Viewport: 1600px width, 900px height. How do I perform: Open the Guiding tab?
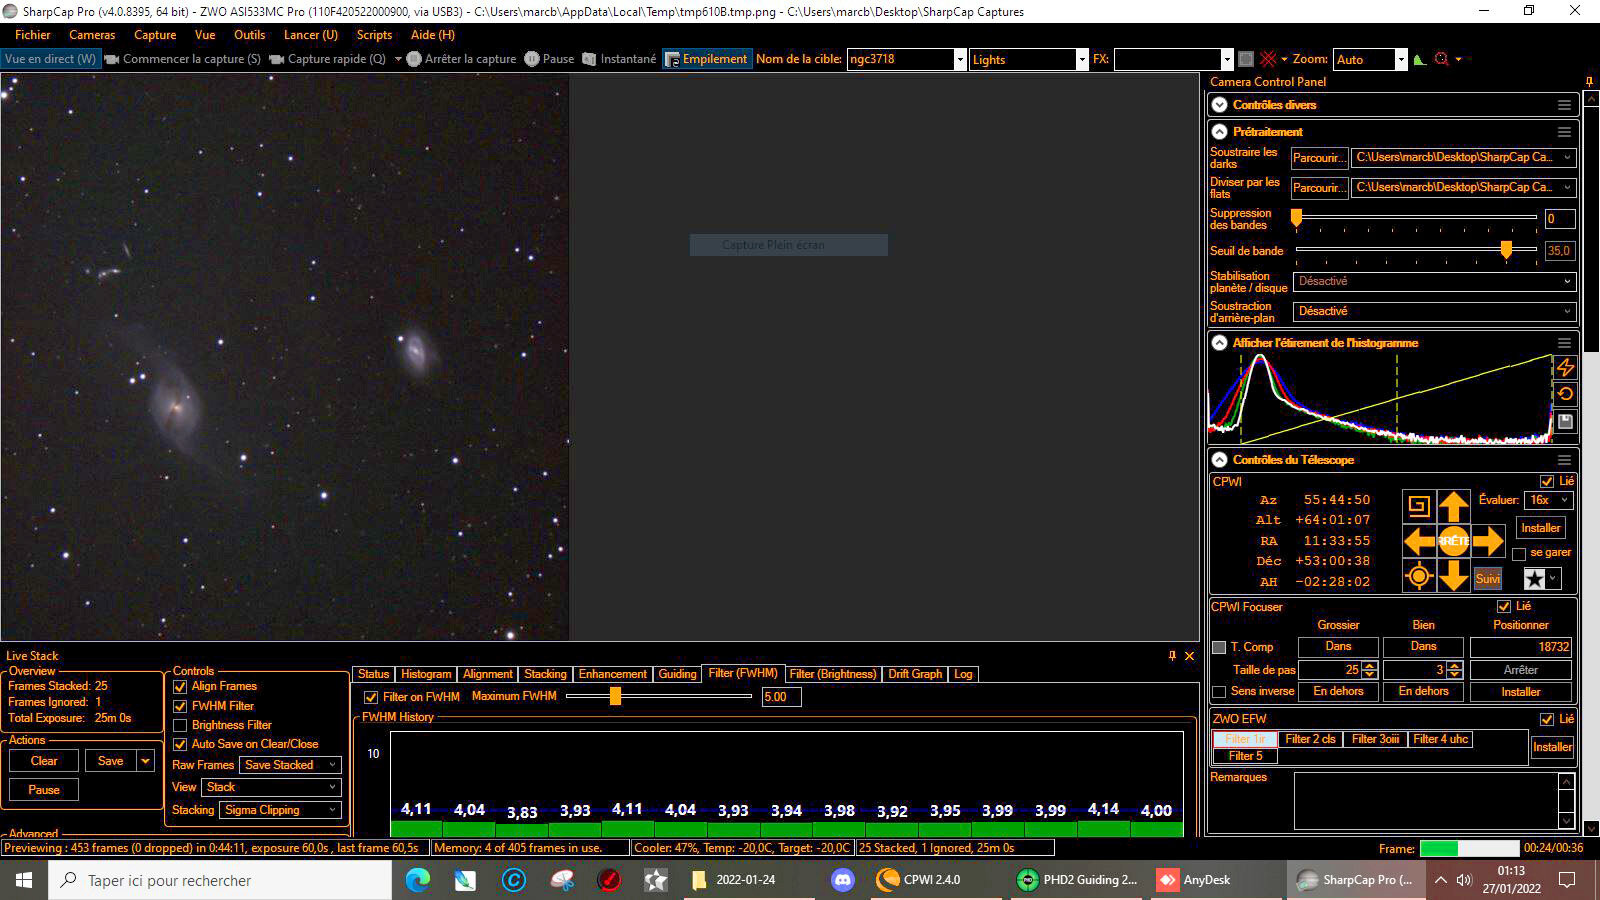point(677,674)
